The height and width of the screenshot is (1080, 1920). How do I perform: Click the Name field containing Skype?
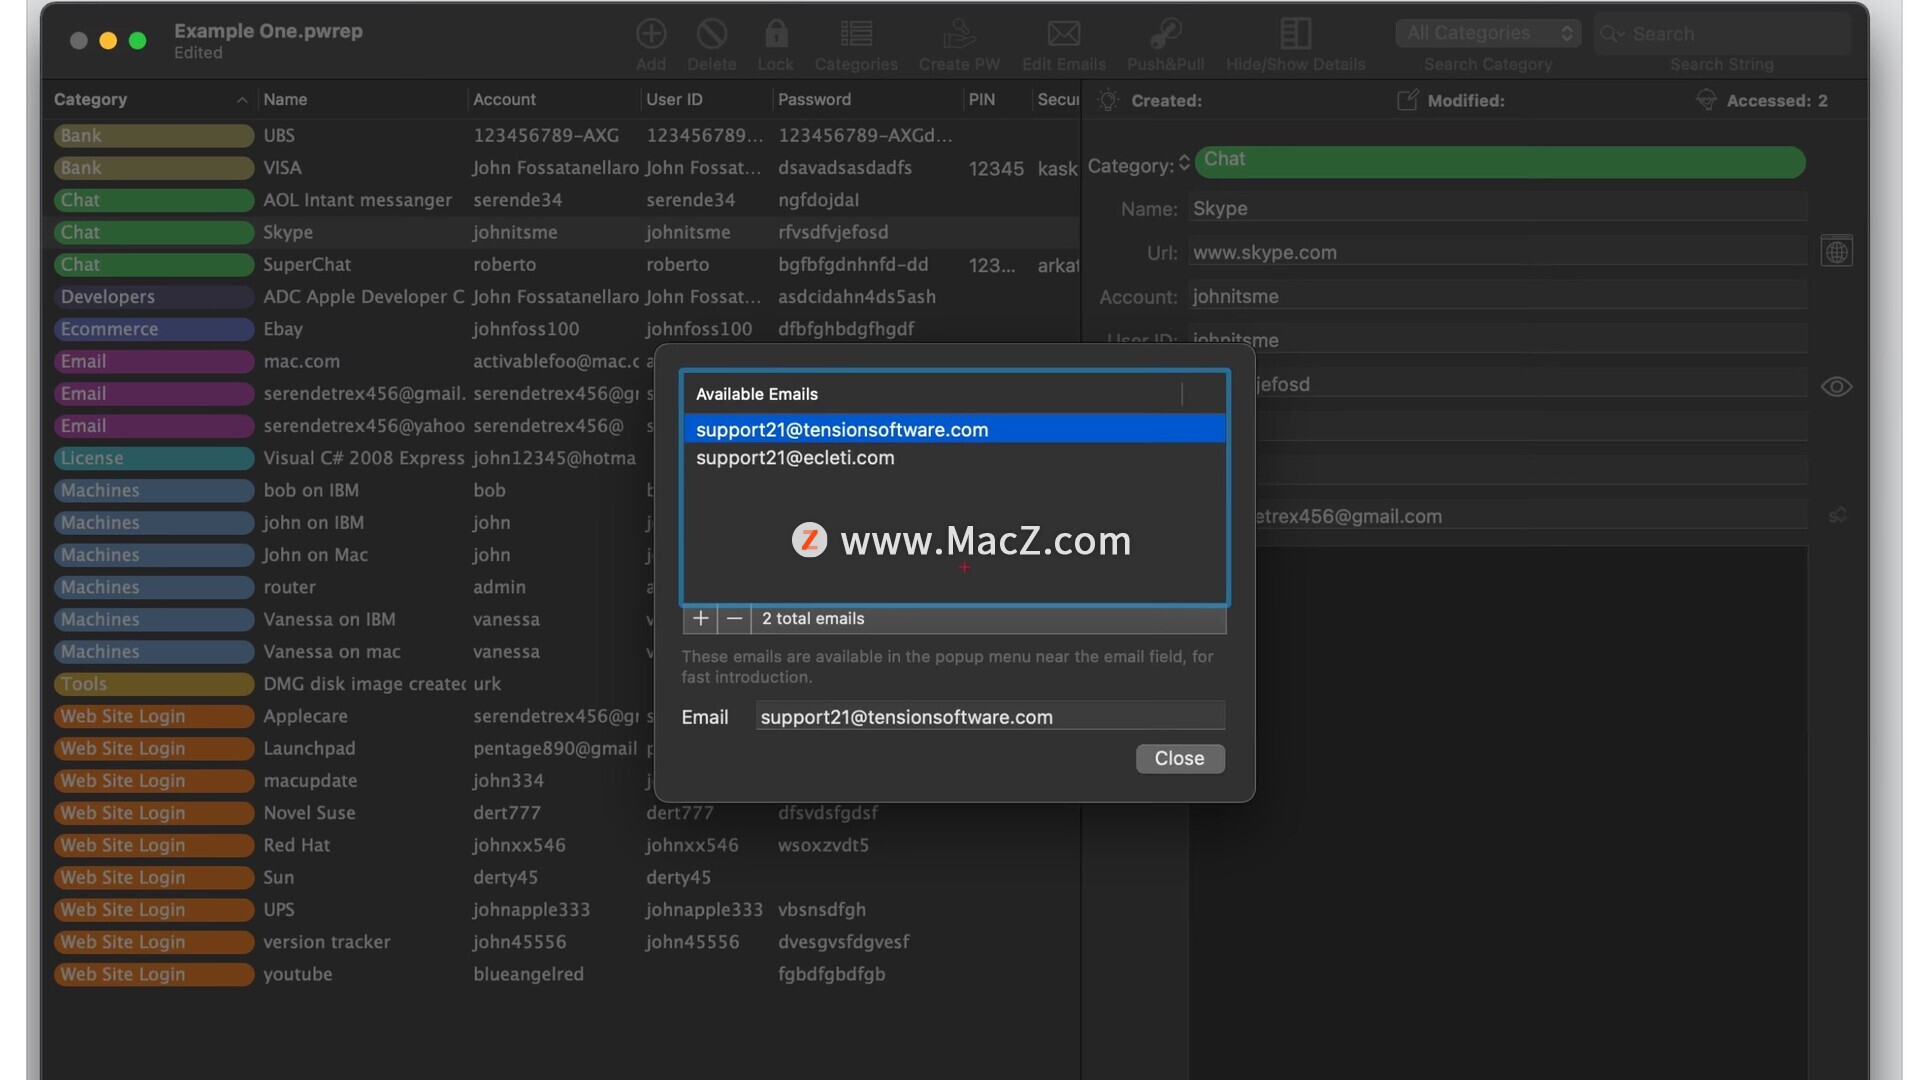pyautogui.click(x=1498, y=208)
